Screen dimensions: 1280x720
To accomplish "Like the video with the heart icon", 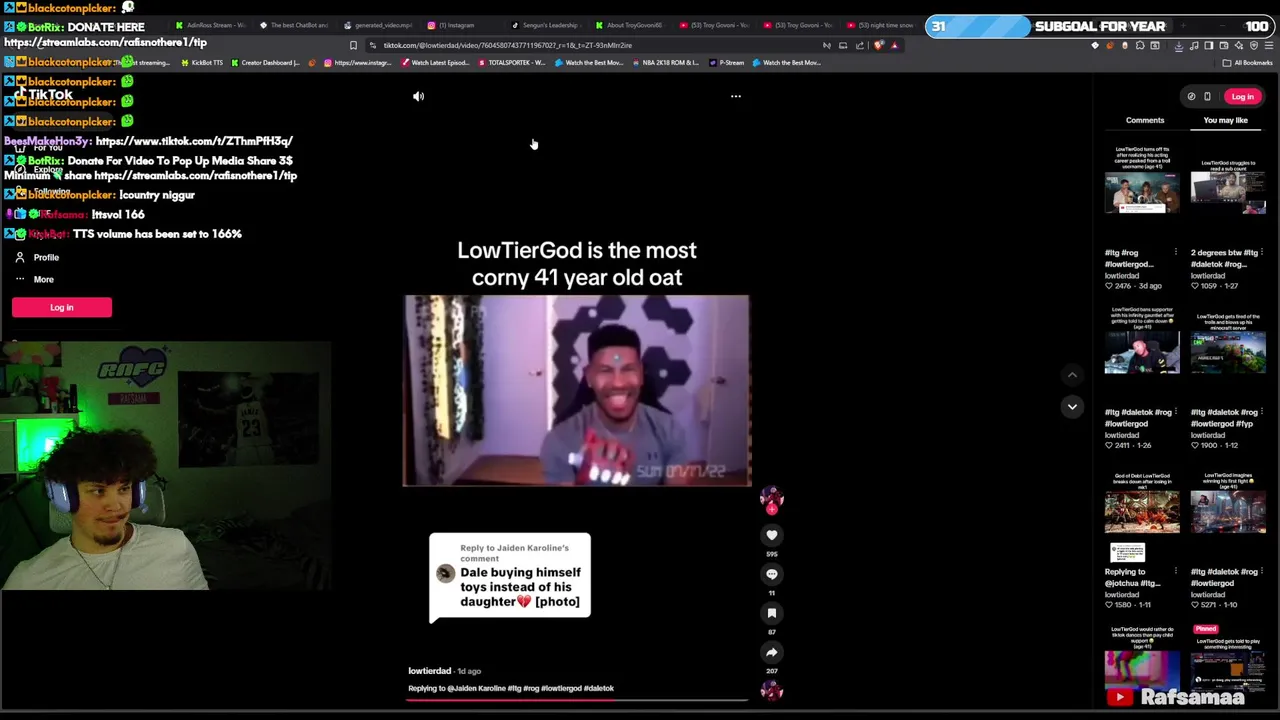I will click(x=771, y=535).
